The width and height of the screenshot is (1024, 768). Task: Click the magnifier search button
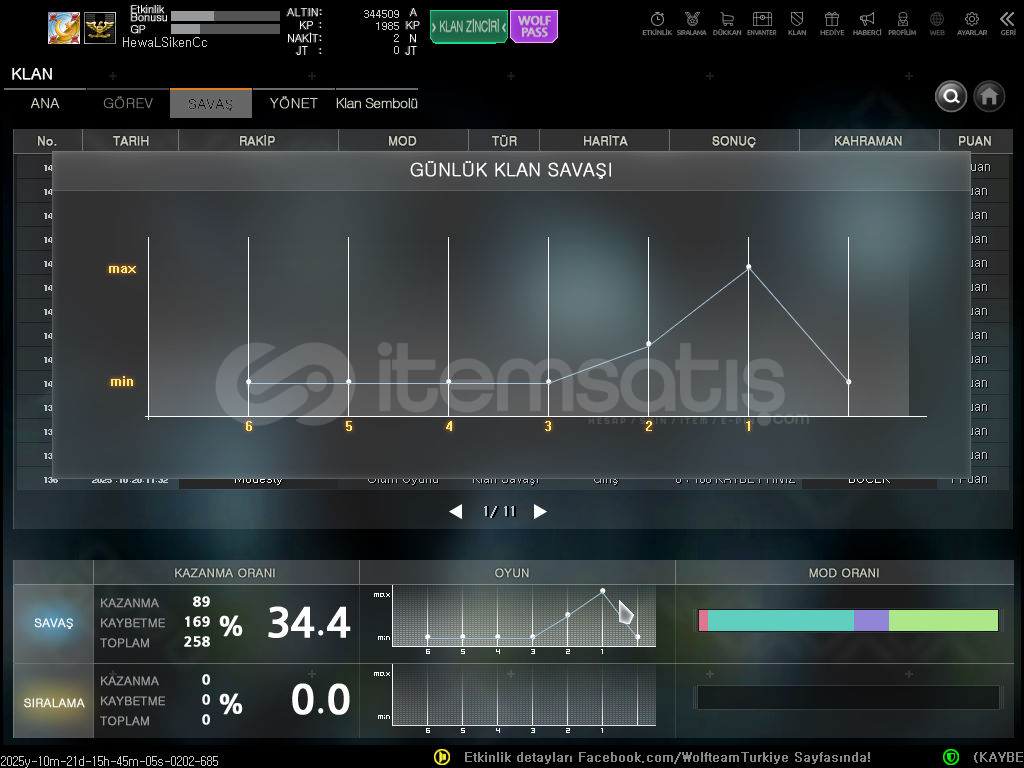click(x=951, y=96)
